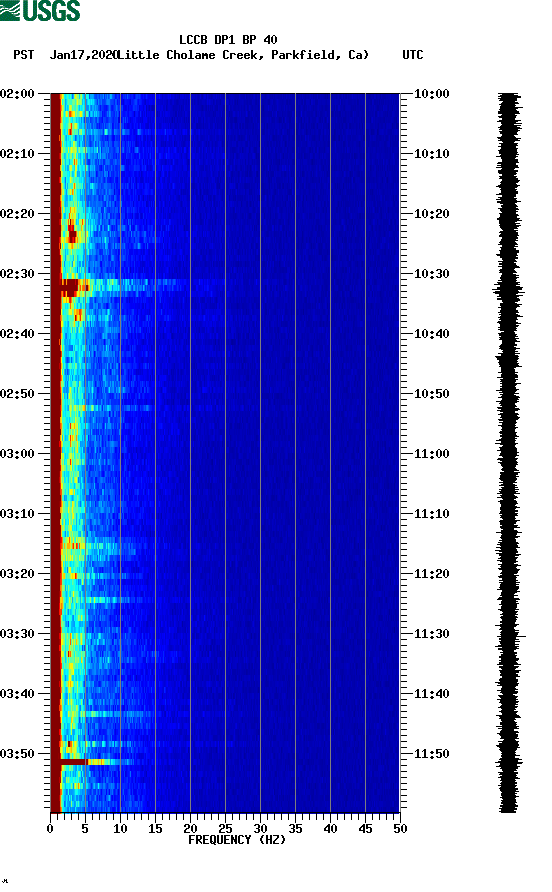Image resolution: width=552 pixels, height=892 pixels.
Task: Click the 11:00 UTC time label
Action: (431, 453)
